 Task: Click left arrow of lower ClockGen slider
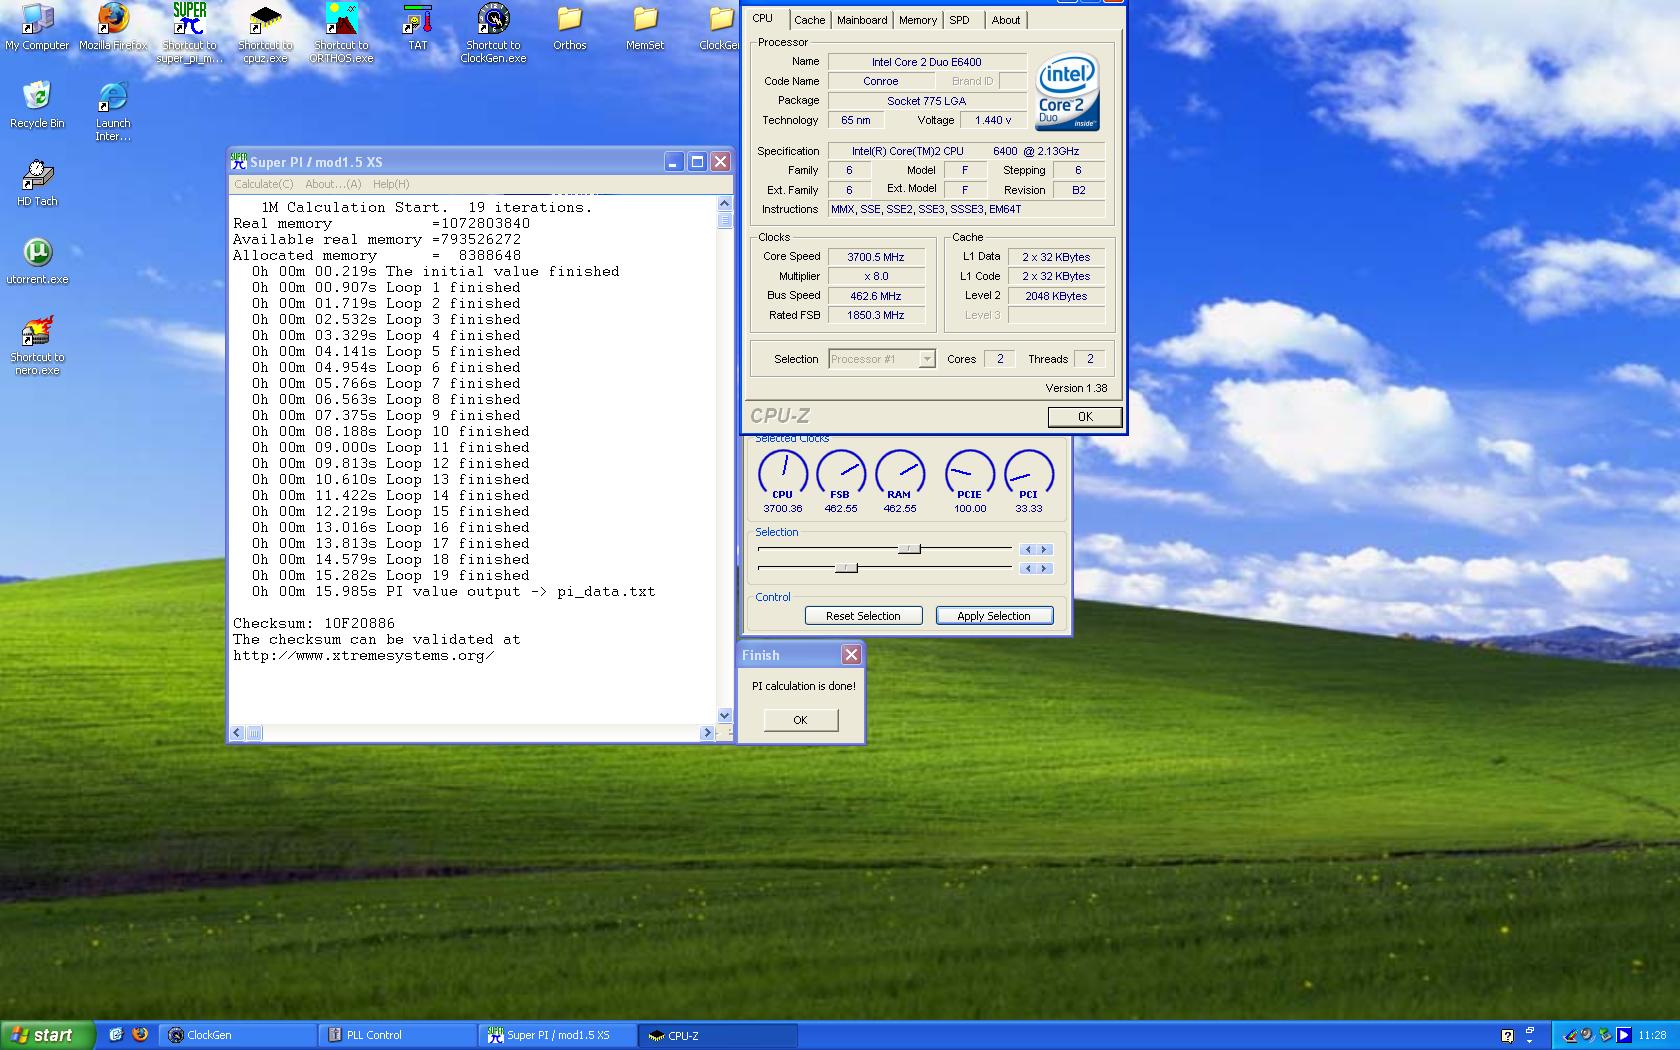tap(1028, 569)
